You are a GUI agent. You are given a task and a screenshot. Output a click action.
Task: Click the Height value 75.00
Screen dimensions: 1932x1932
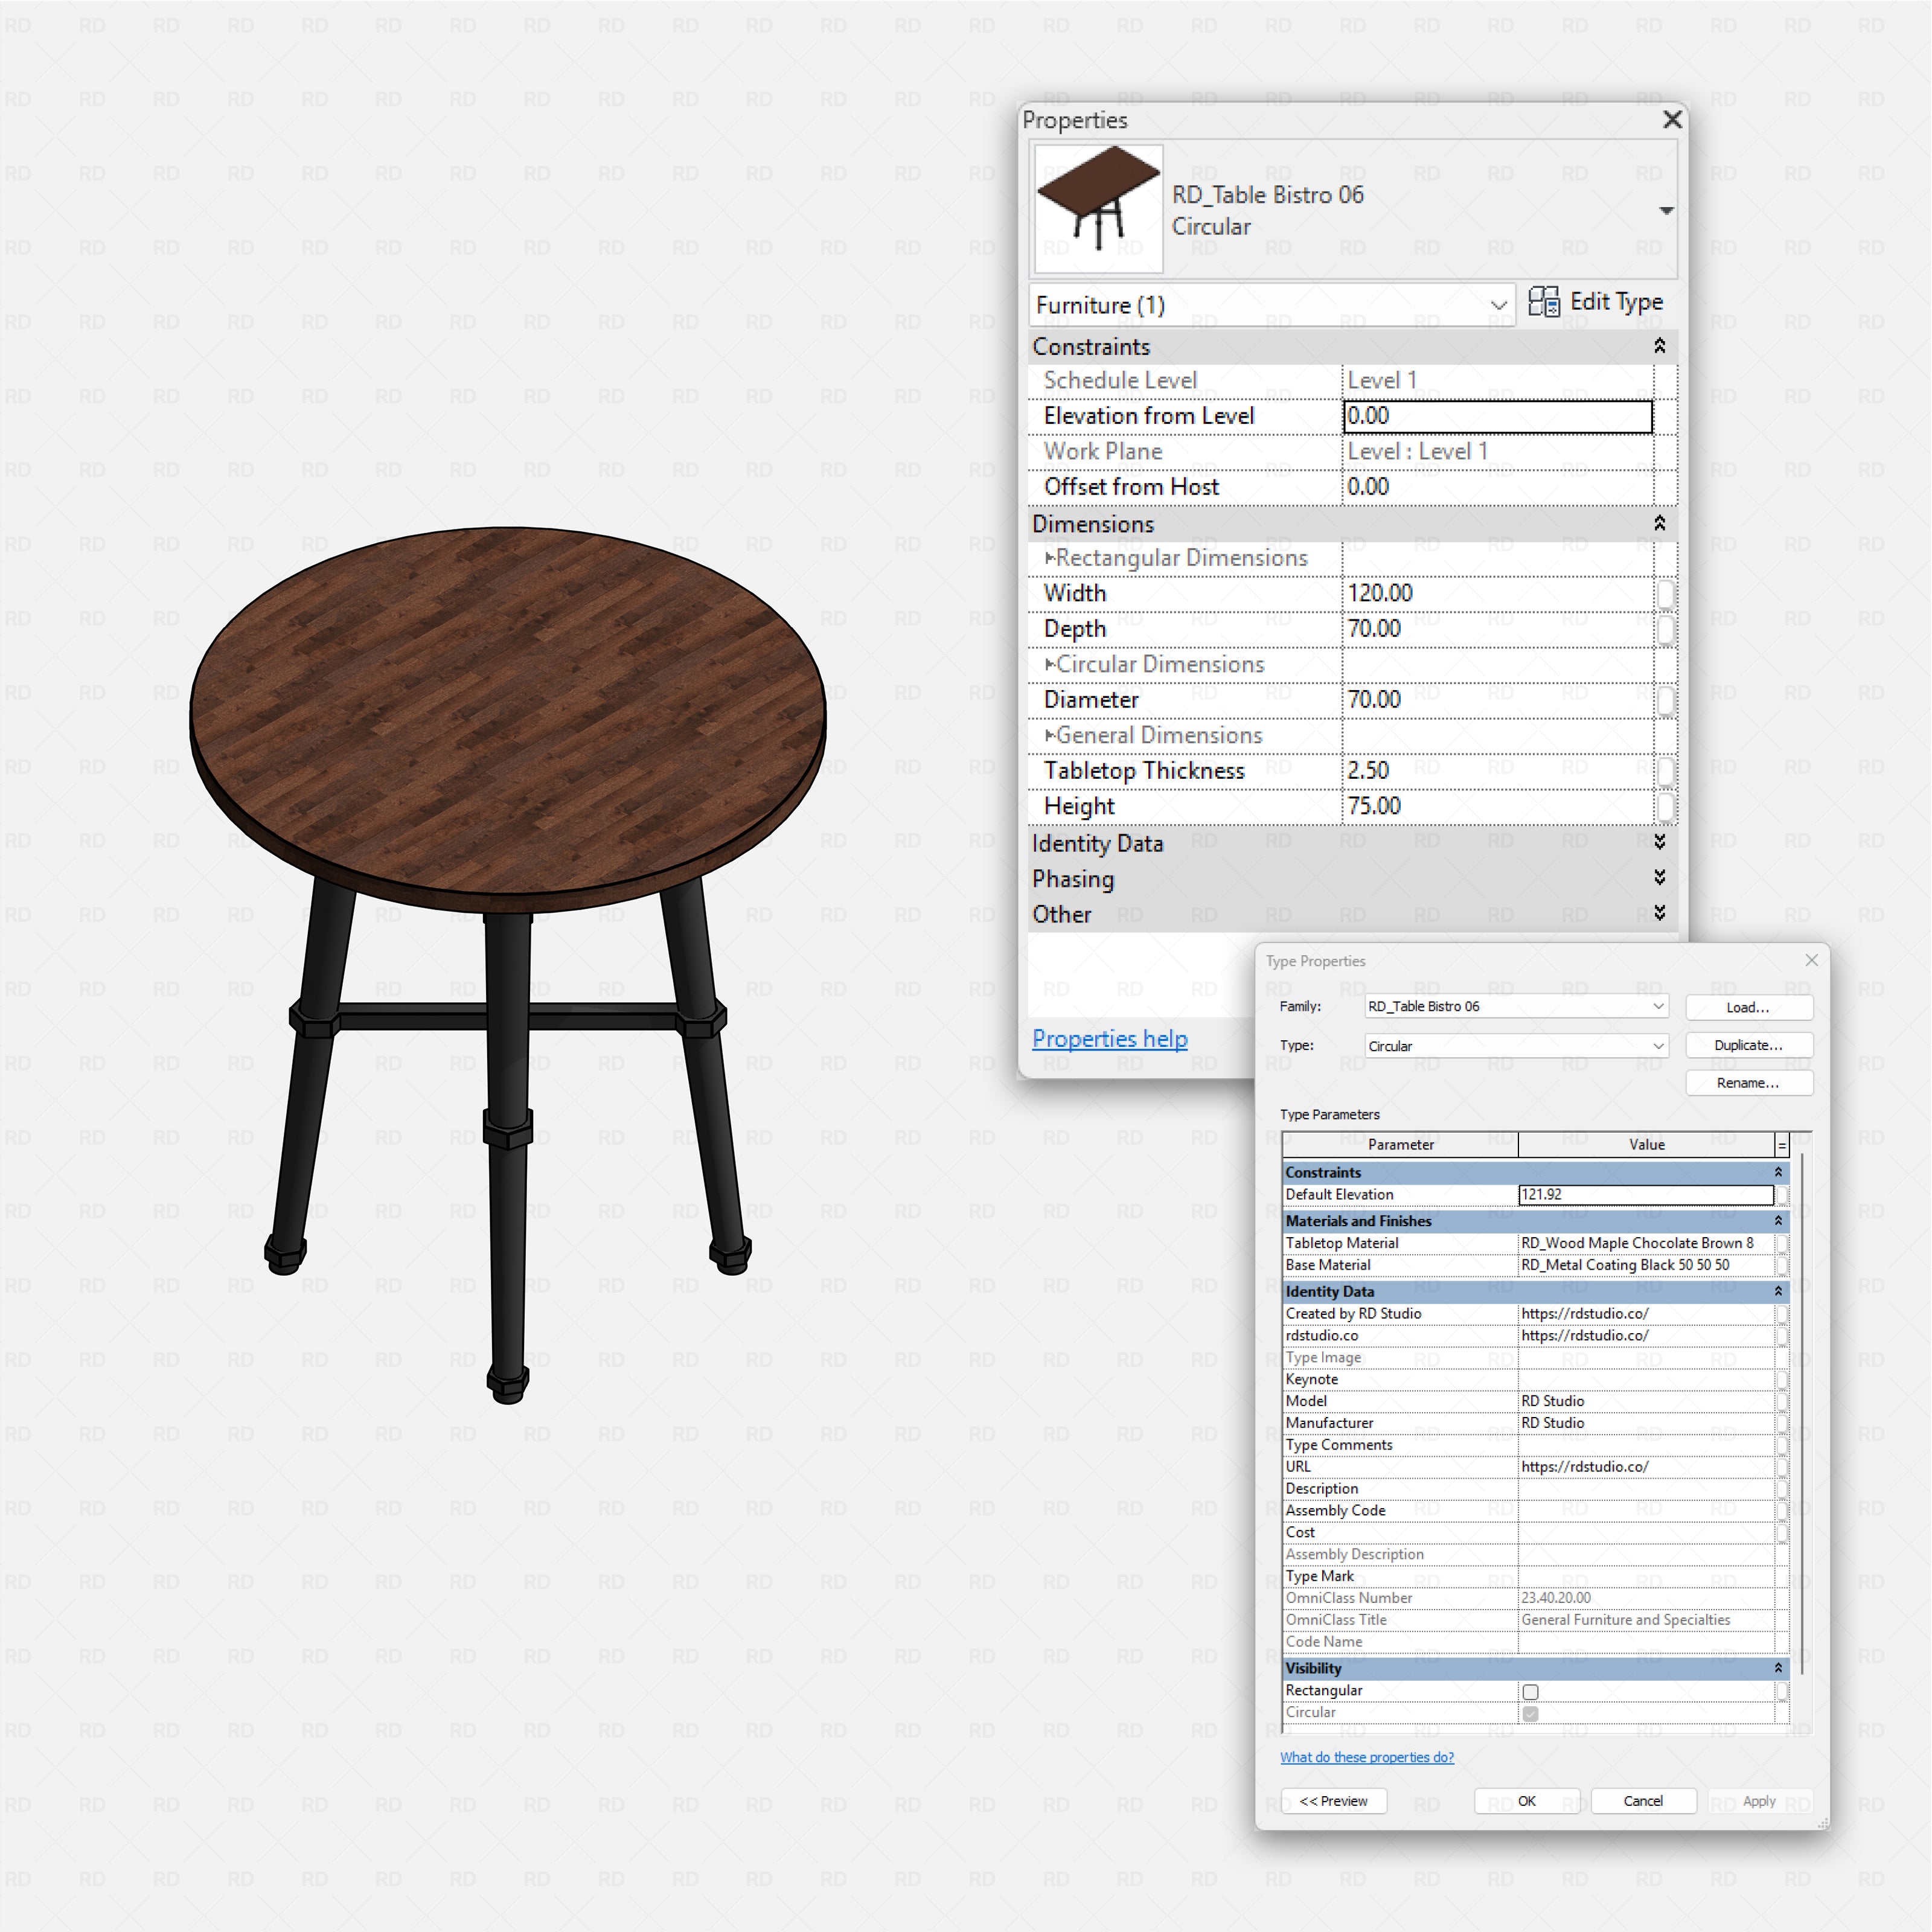click(x=1497, y=806)
